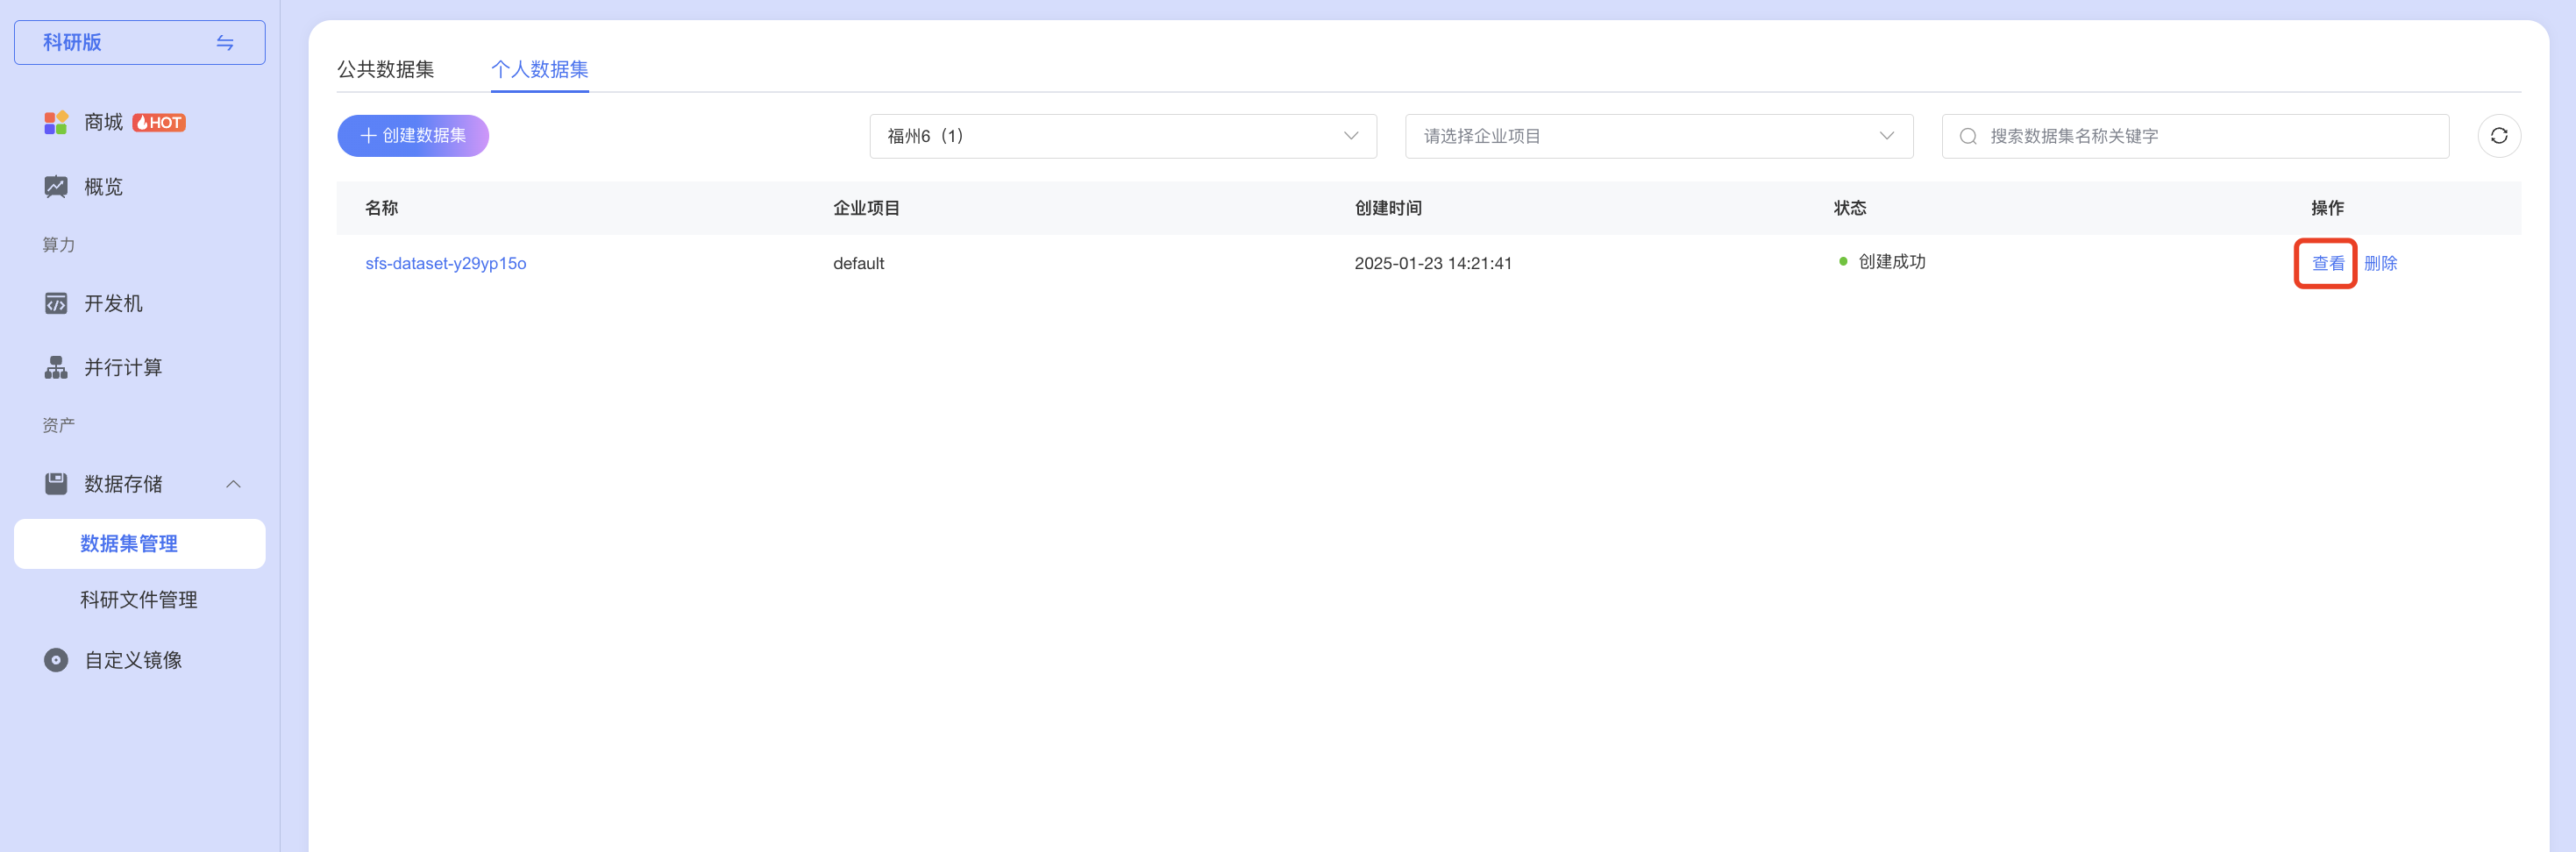The width and height of the screenshot is (2576, 852).
Task: Click the 名称 column header
Action: click(x=381, y=208)
